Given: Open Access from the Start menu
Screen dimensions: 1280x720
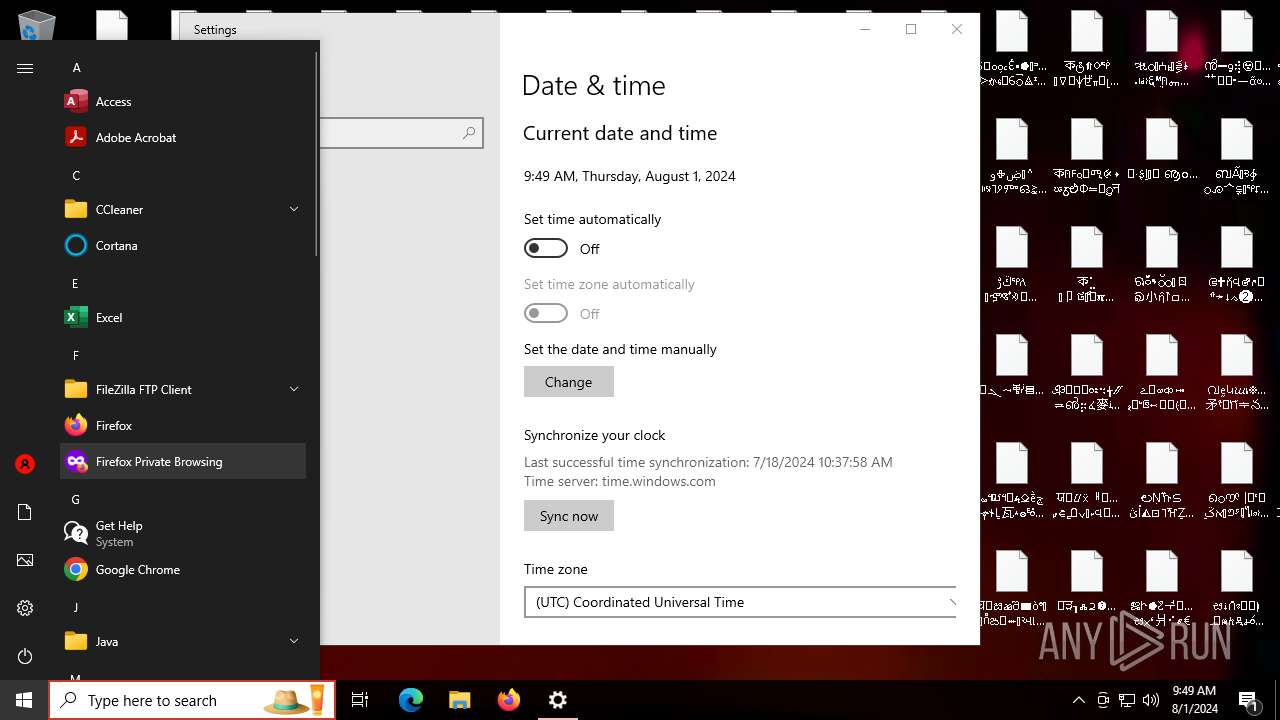Looking at the screenshot, I should 183,101.
